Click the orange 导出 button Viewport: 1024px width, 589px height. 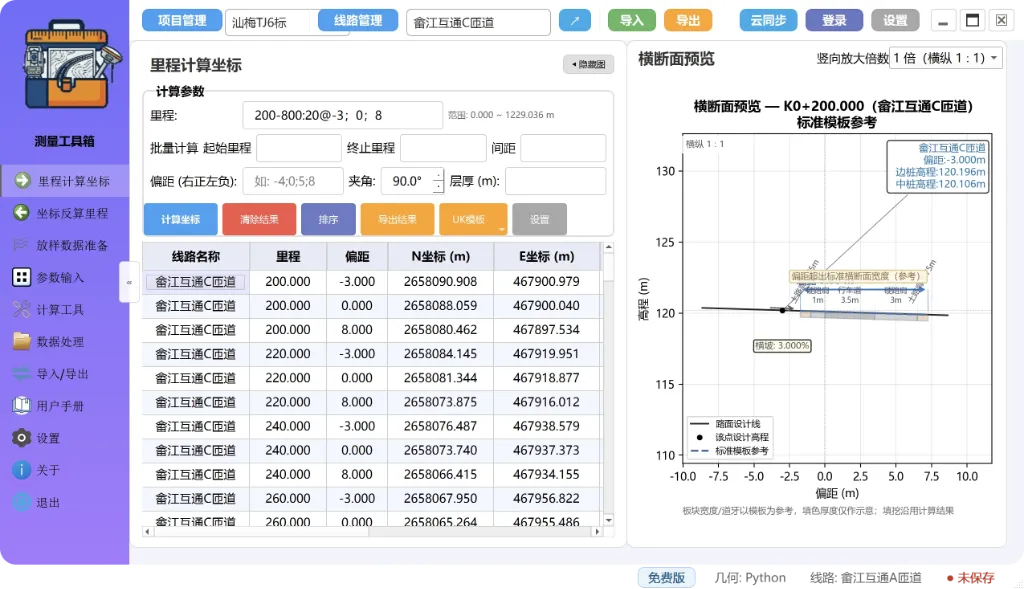coord(688,20)
